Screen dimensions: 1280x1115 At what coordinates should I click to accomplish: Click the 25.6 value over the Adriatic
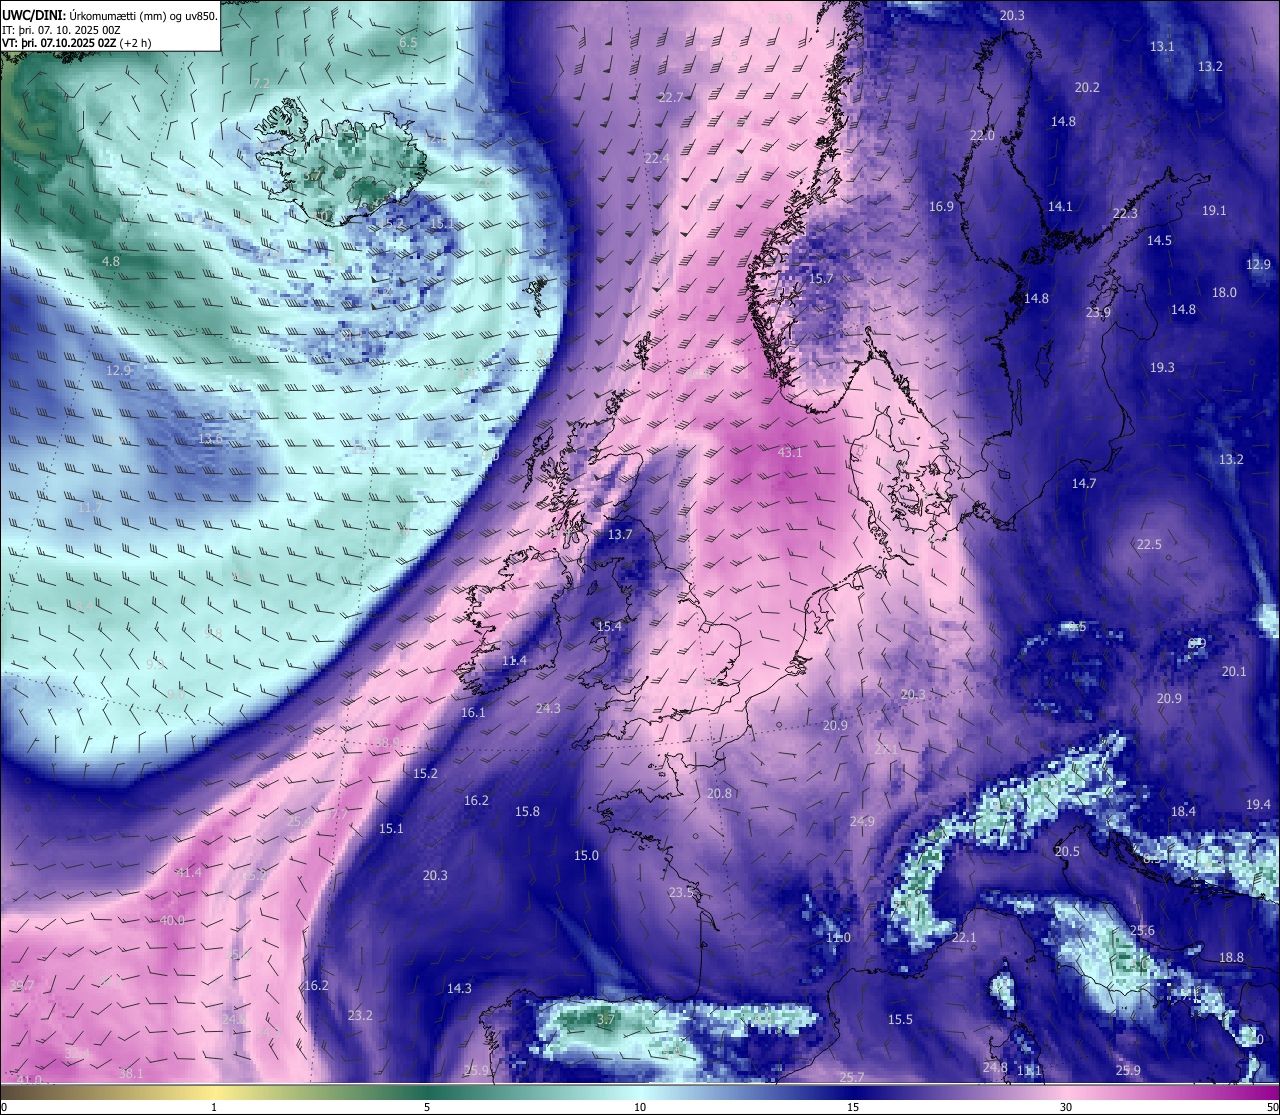click(1142, 930)
